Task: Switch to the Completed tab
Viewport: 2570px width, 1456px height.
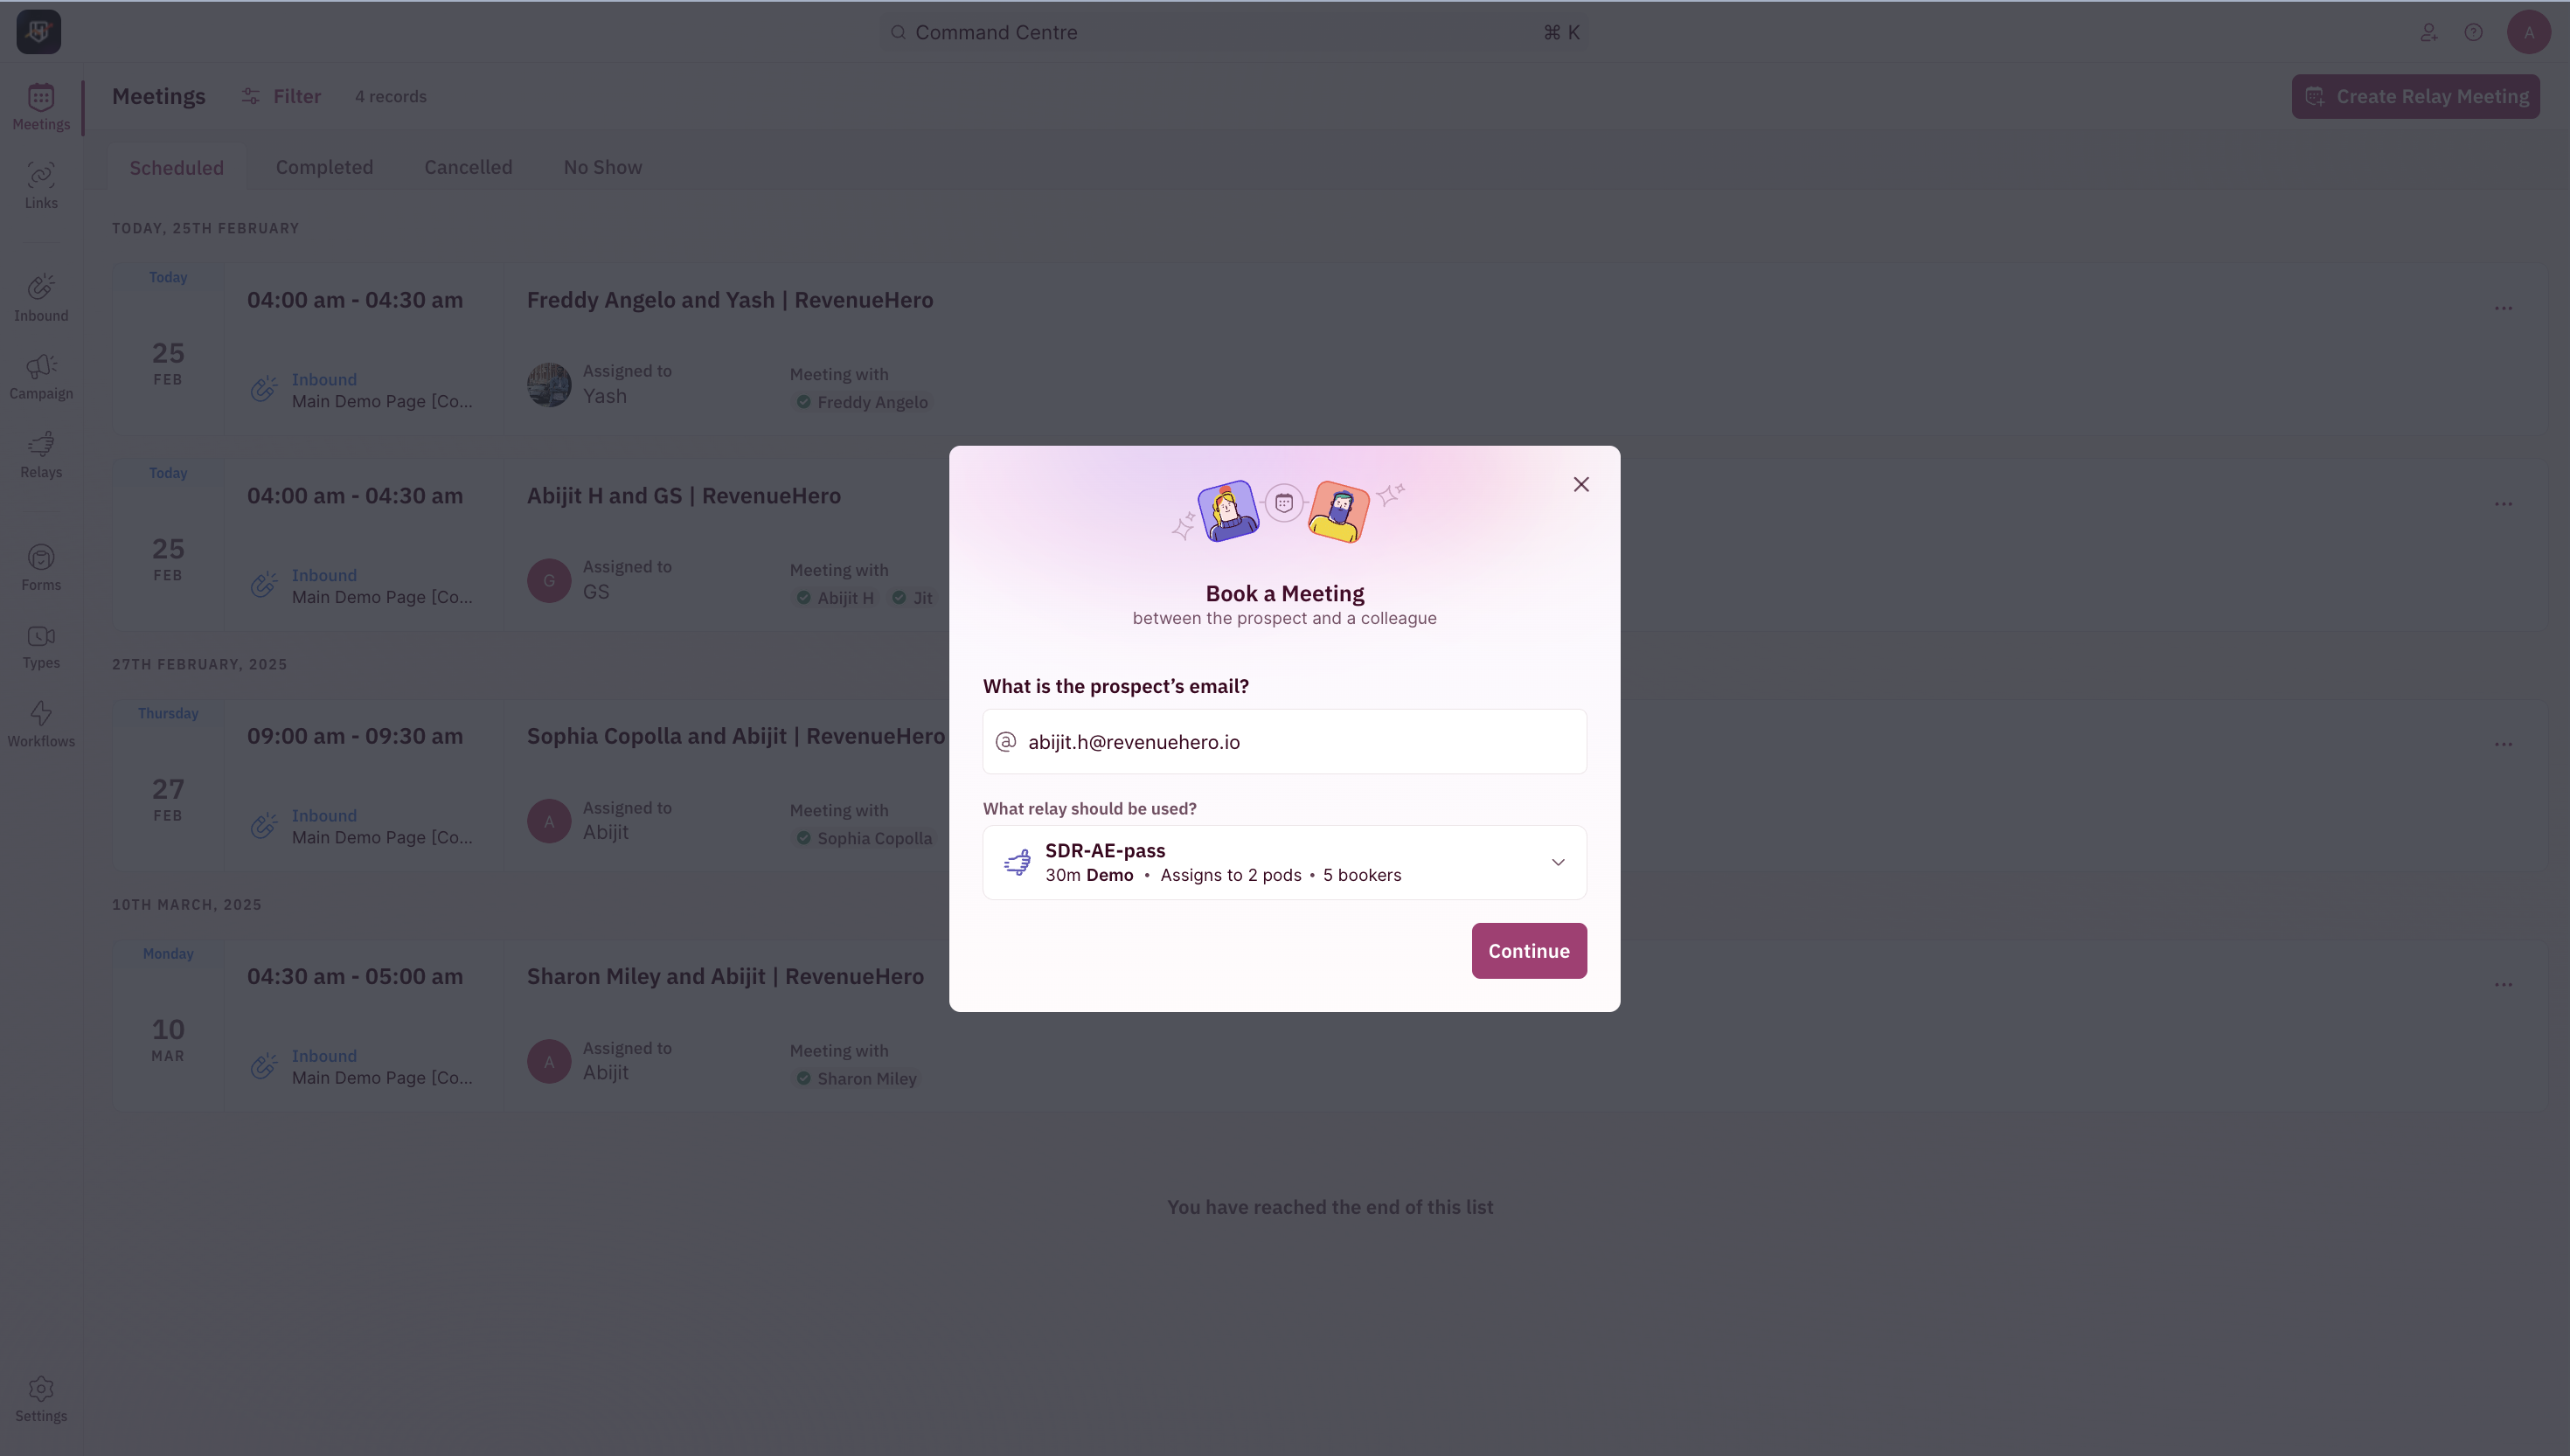Action: point(324,167)
